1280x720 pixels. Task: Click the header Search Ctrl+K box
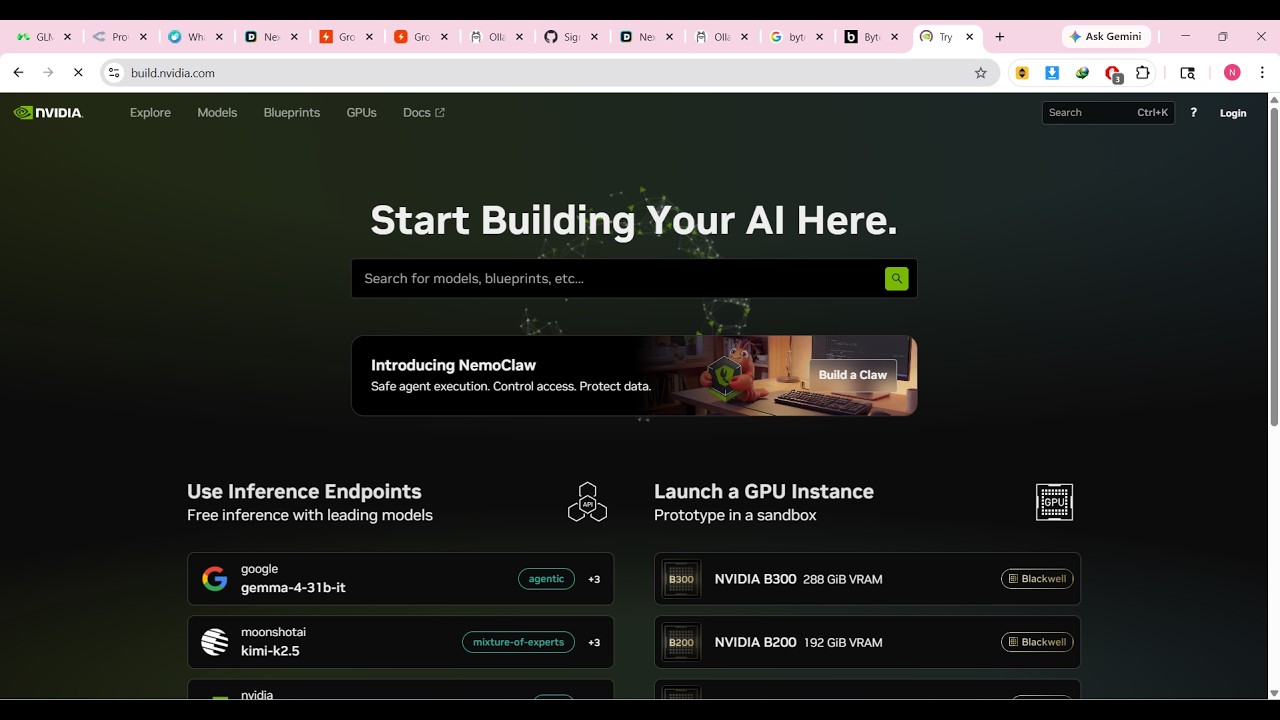tap(1108, 113)
